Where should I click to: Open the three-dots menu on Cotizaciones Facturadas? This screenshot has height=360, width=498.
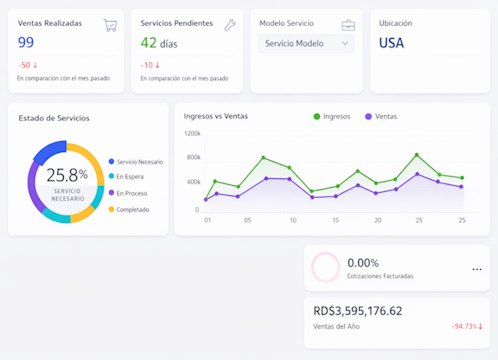pyautogui.click(x=477, y=269)
